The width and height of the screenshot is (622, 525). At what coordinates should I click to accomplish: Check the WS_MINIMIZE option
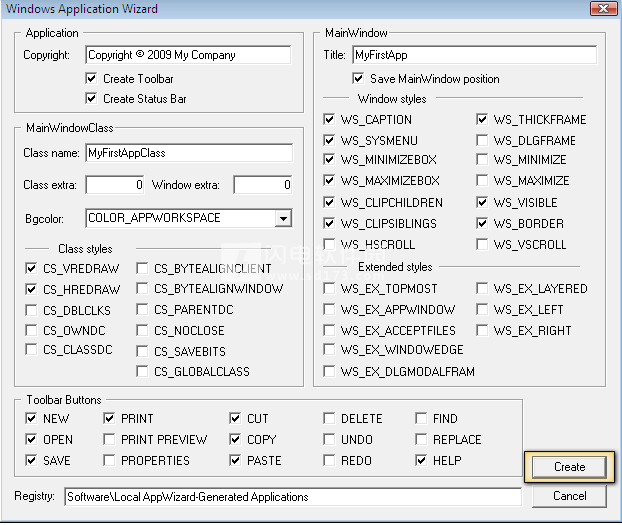(x=482, y=160)
